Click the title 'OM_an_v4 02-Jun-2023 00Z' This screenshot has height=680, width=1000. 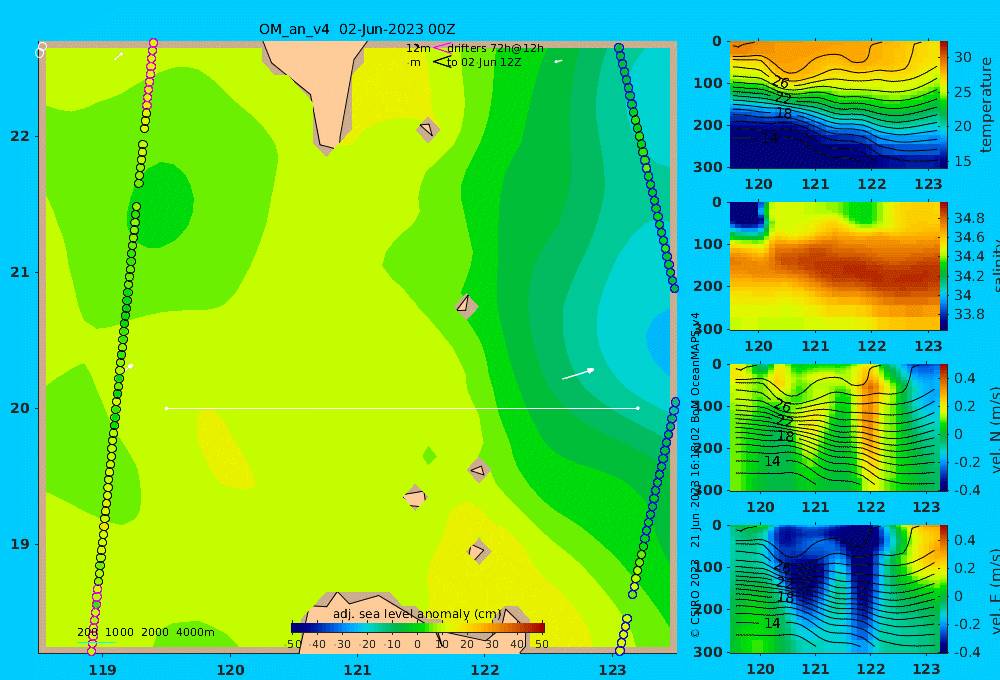[x=357, y=29]
